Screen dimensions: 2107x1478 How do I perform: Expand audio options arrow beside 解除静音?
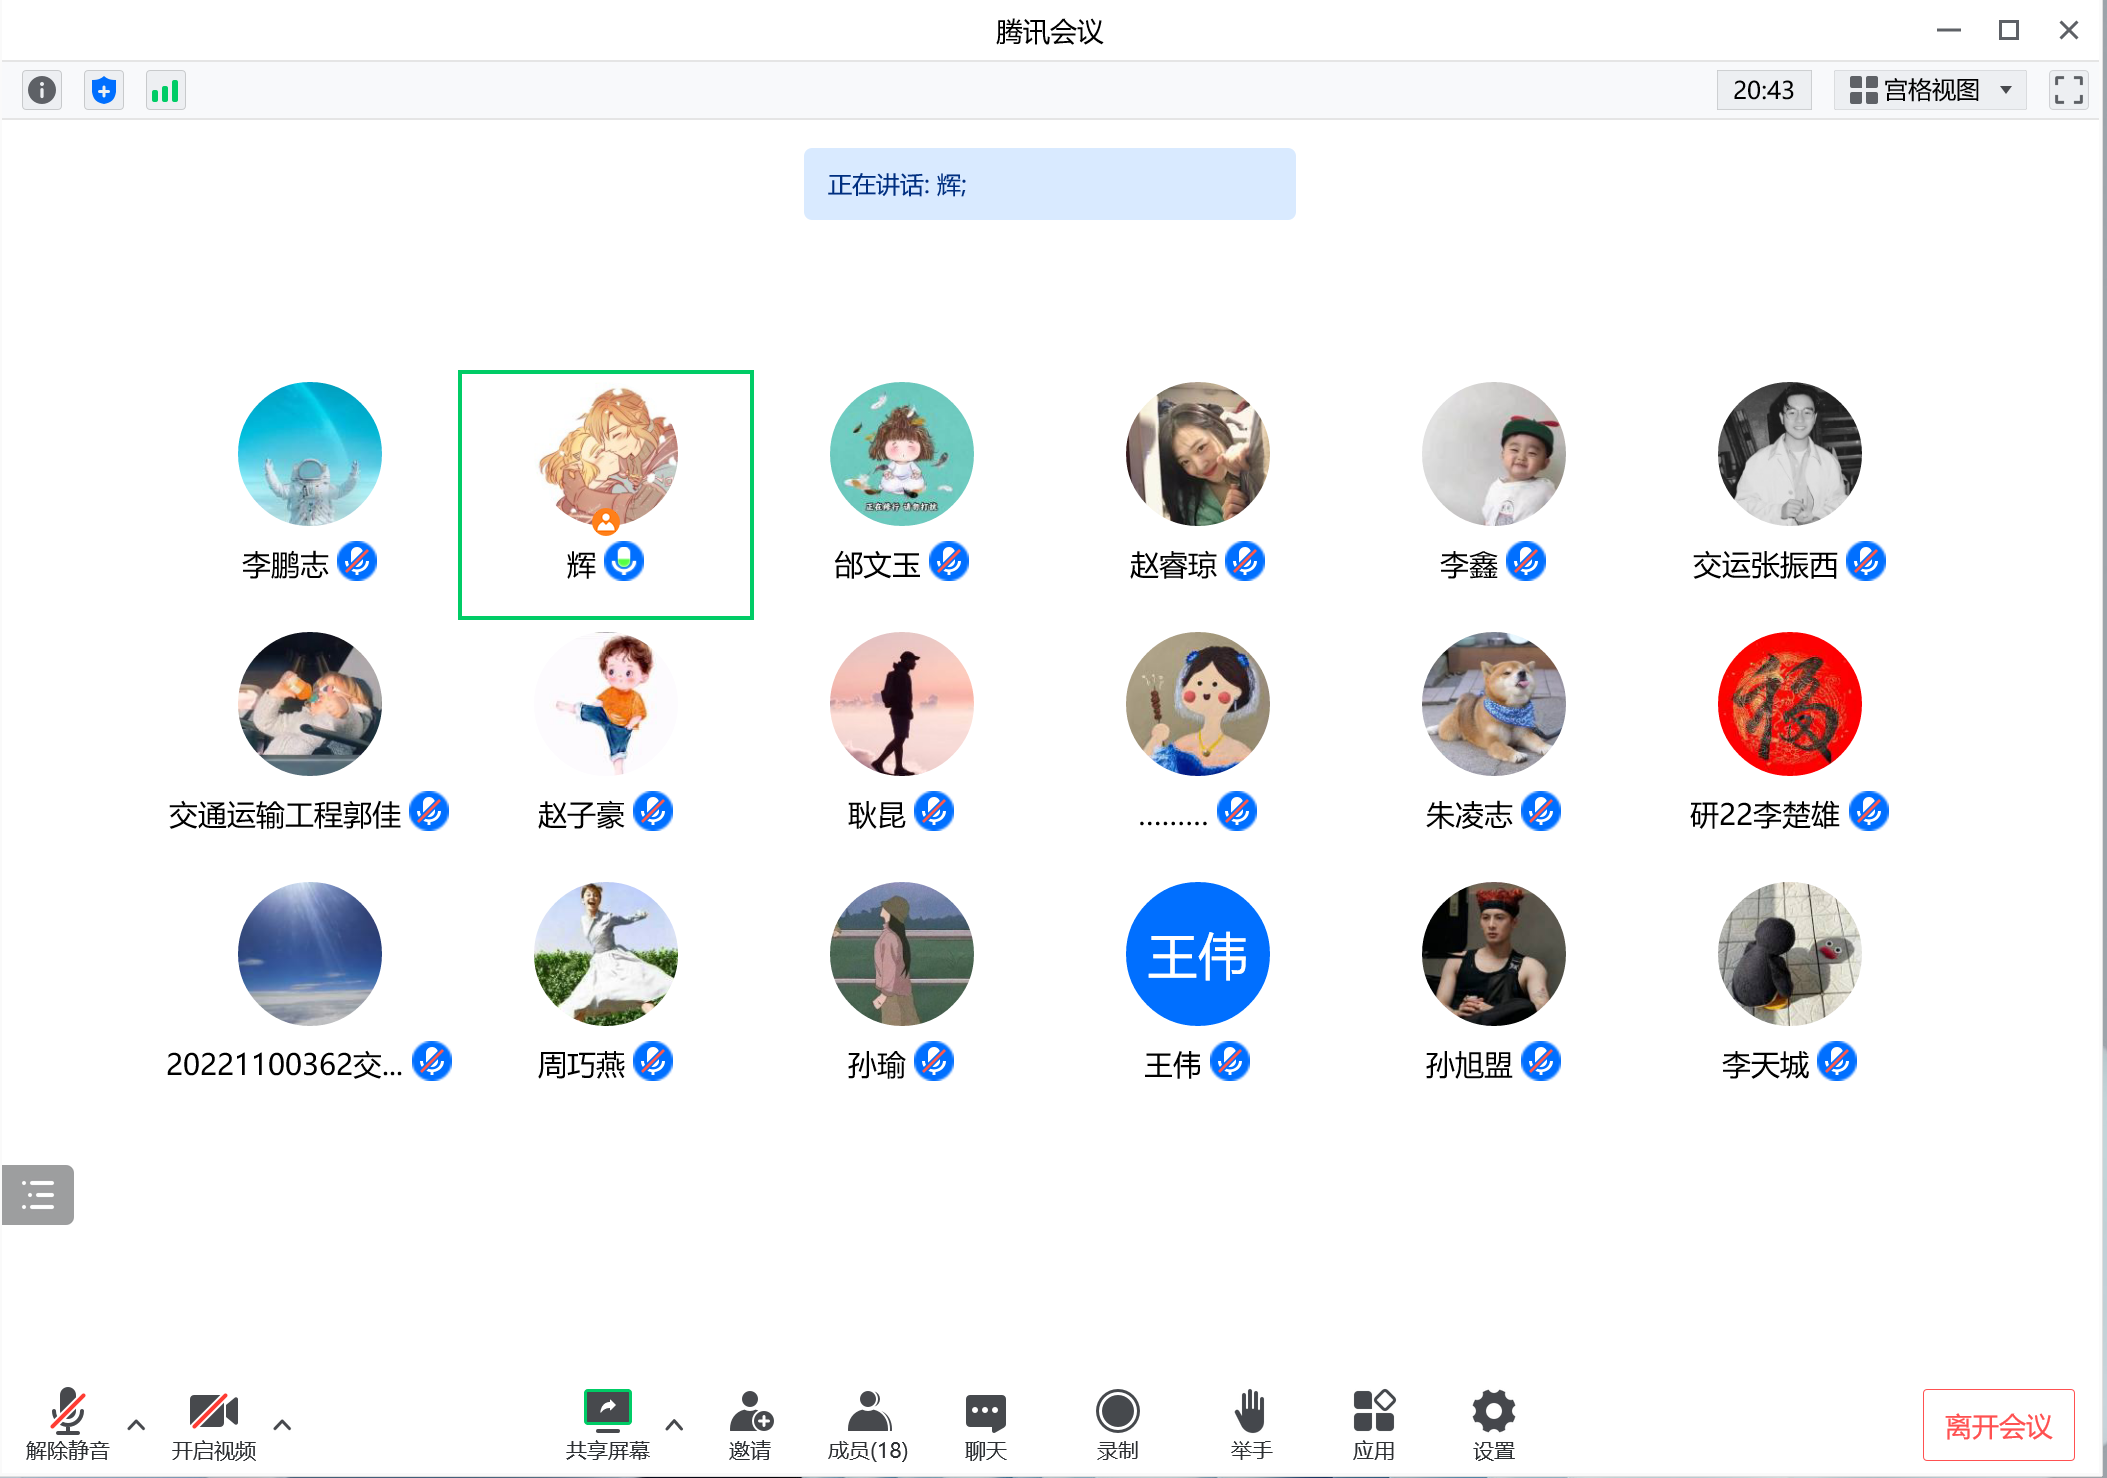[x=137, y=1424]
